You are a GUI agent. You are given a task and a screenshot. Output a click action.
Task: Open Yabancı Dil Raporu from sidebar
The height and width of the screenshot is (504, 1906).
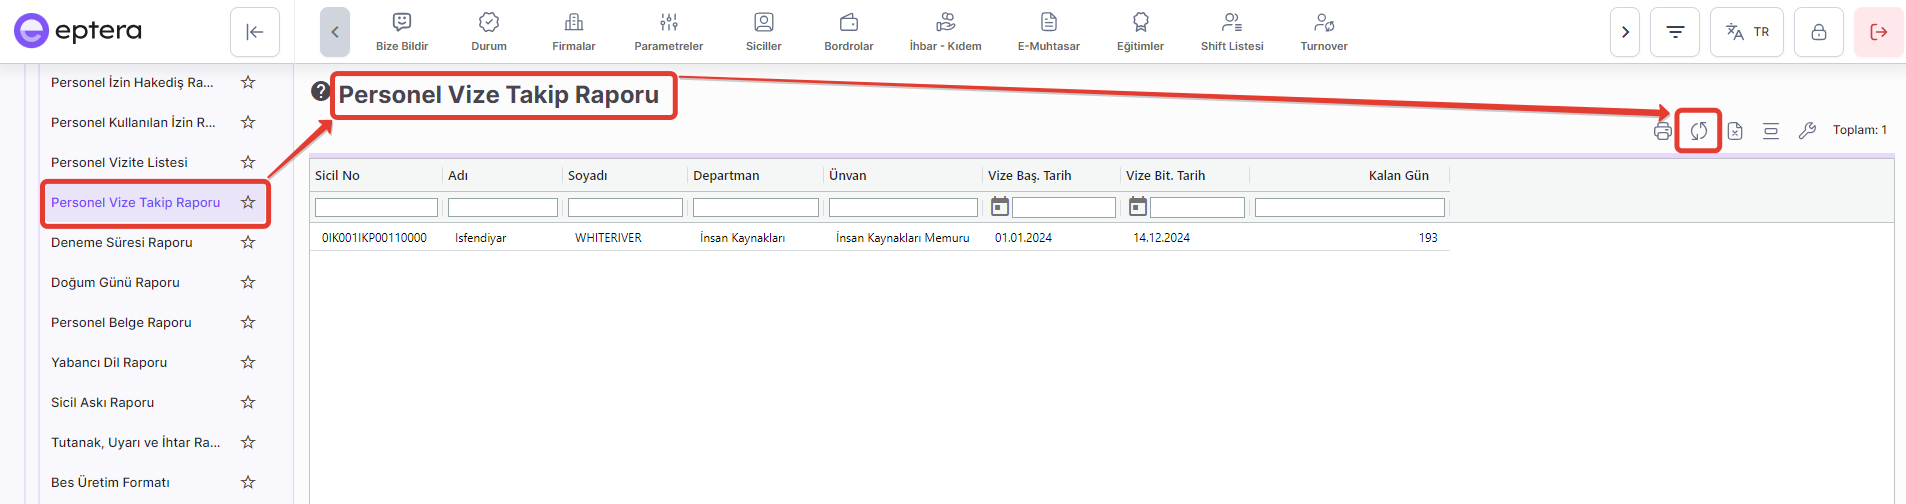click(x=109, y=362)
